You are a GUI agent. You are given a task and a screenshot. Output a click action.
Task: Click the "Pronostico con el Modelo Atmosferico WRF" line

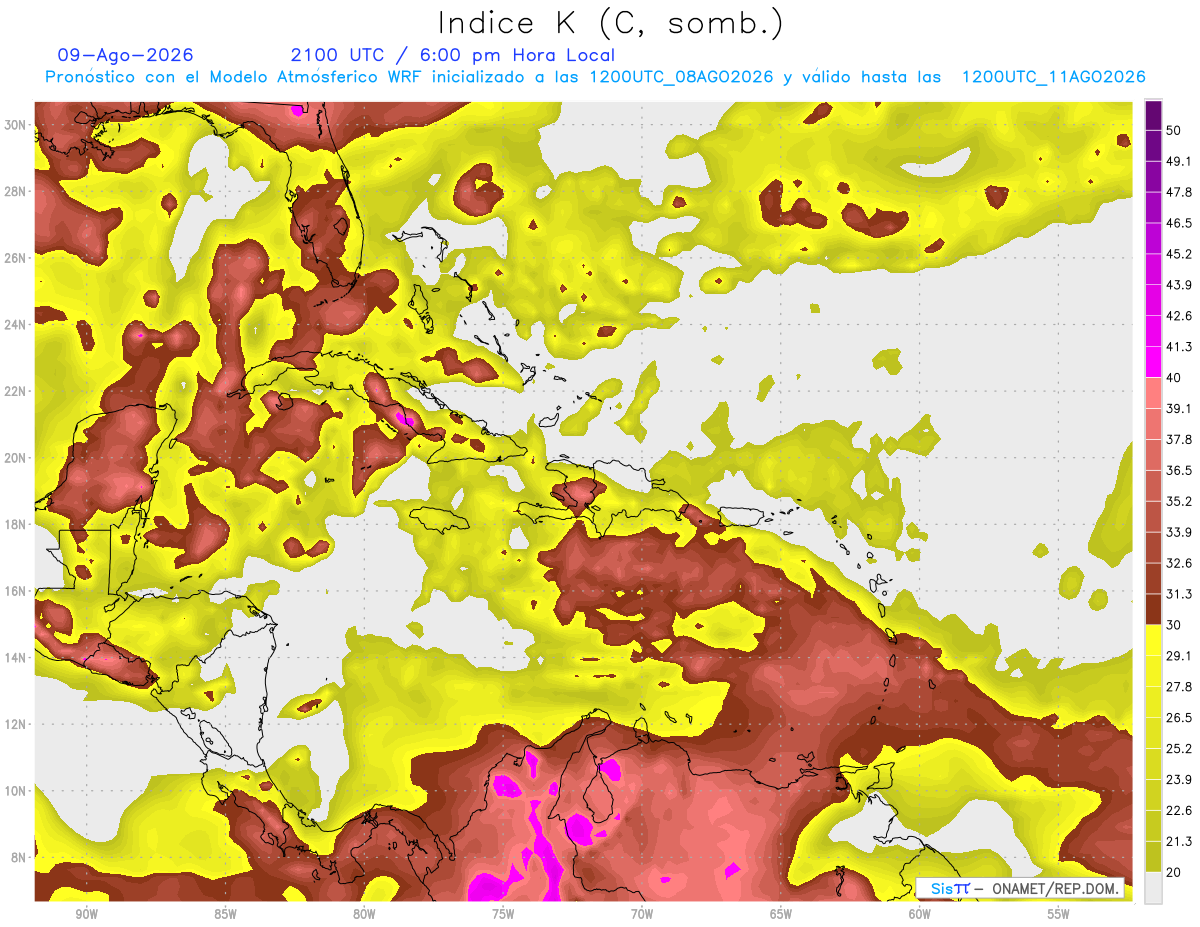[x=595, y=77]
